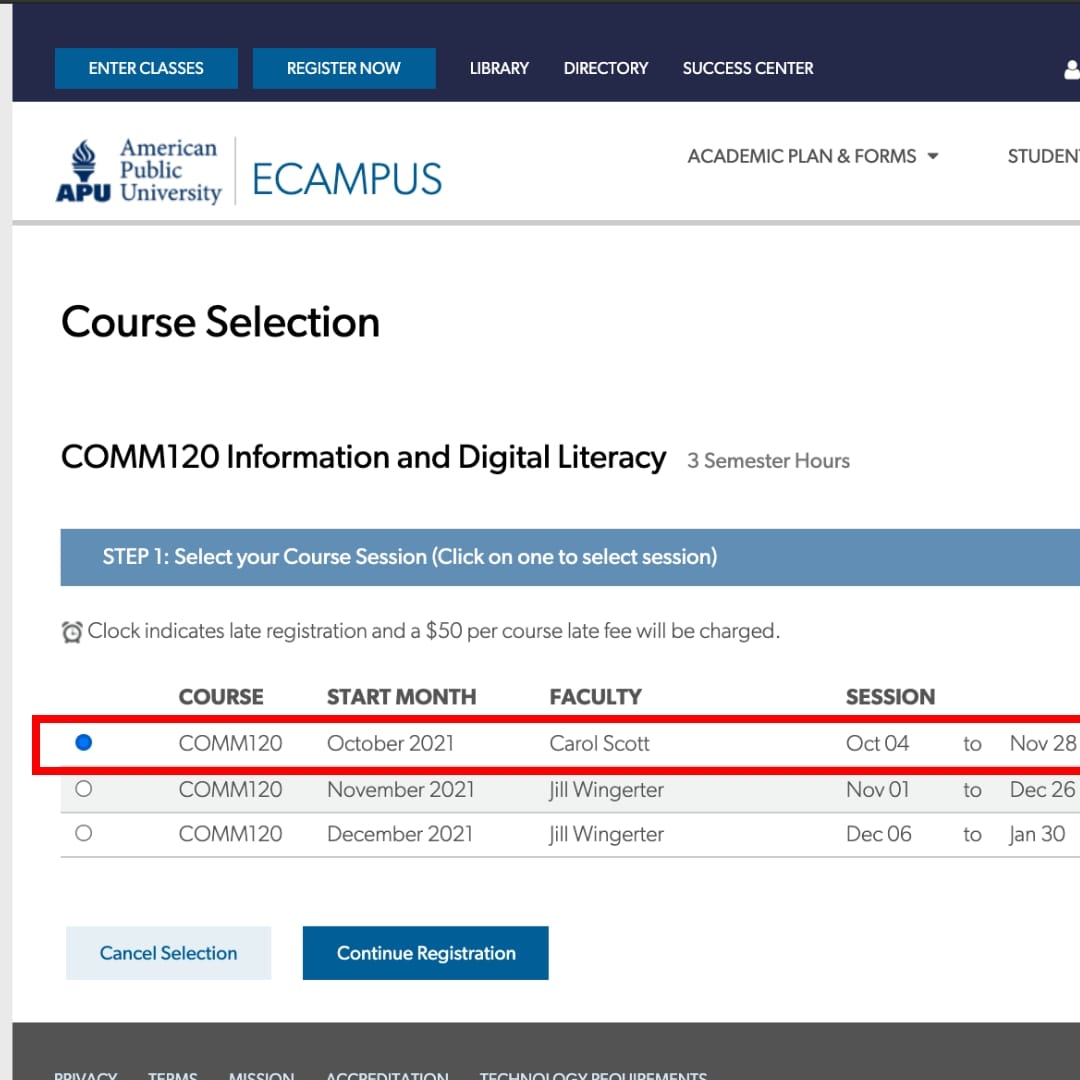
Task: Open the Academic Plan & Forms menu
Action: point(801,156)
